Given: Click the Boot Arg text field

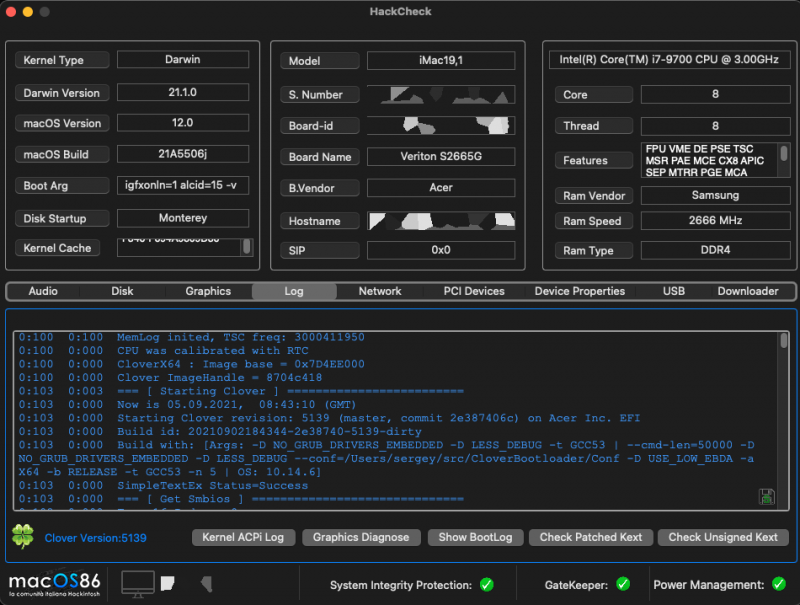Looking at the screenshot, I should pyautogui.click(x=183, y=185).
